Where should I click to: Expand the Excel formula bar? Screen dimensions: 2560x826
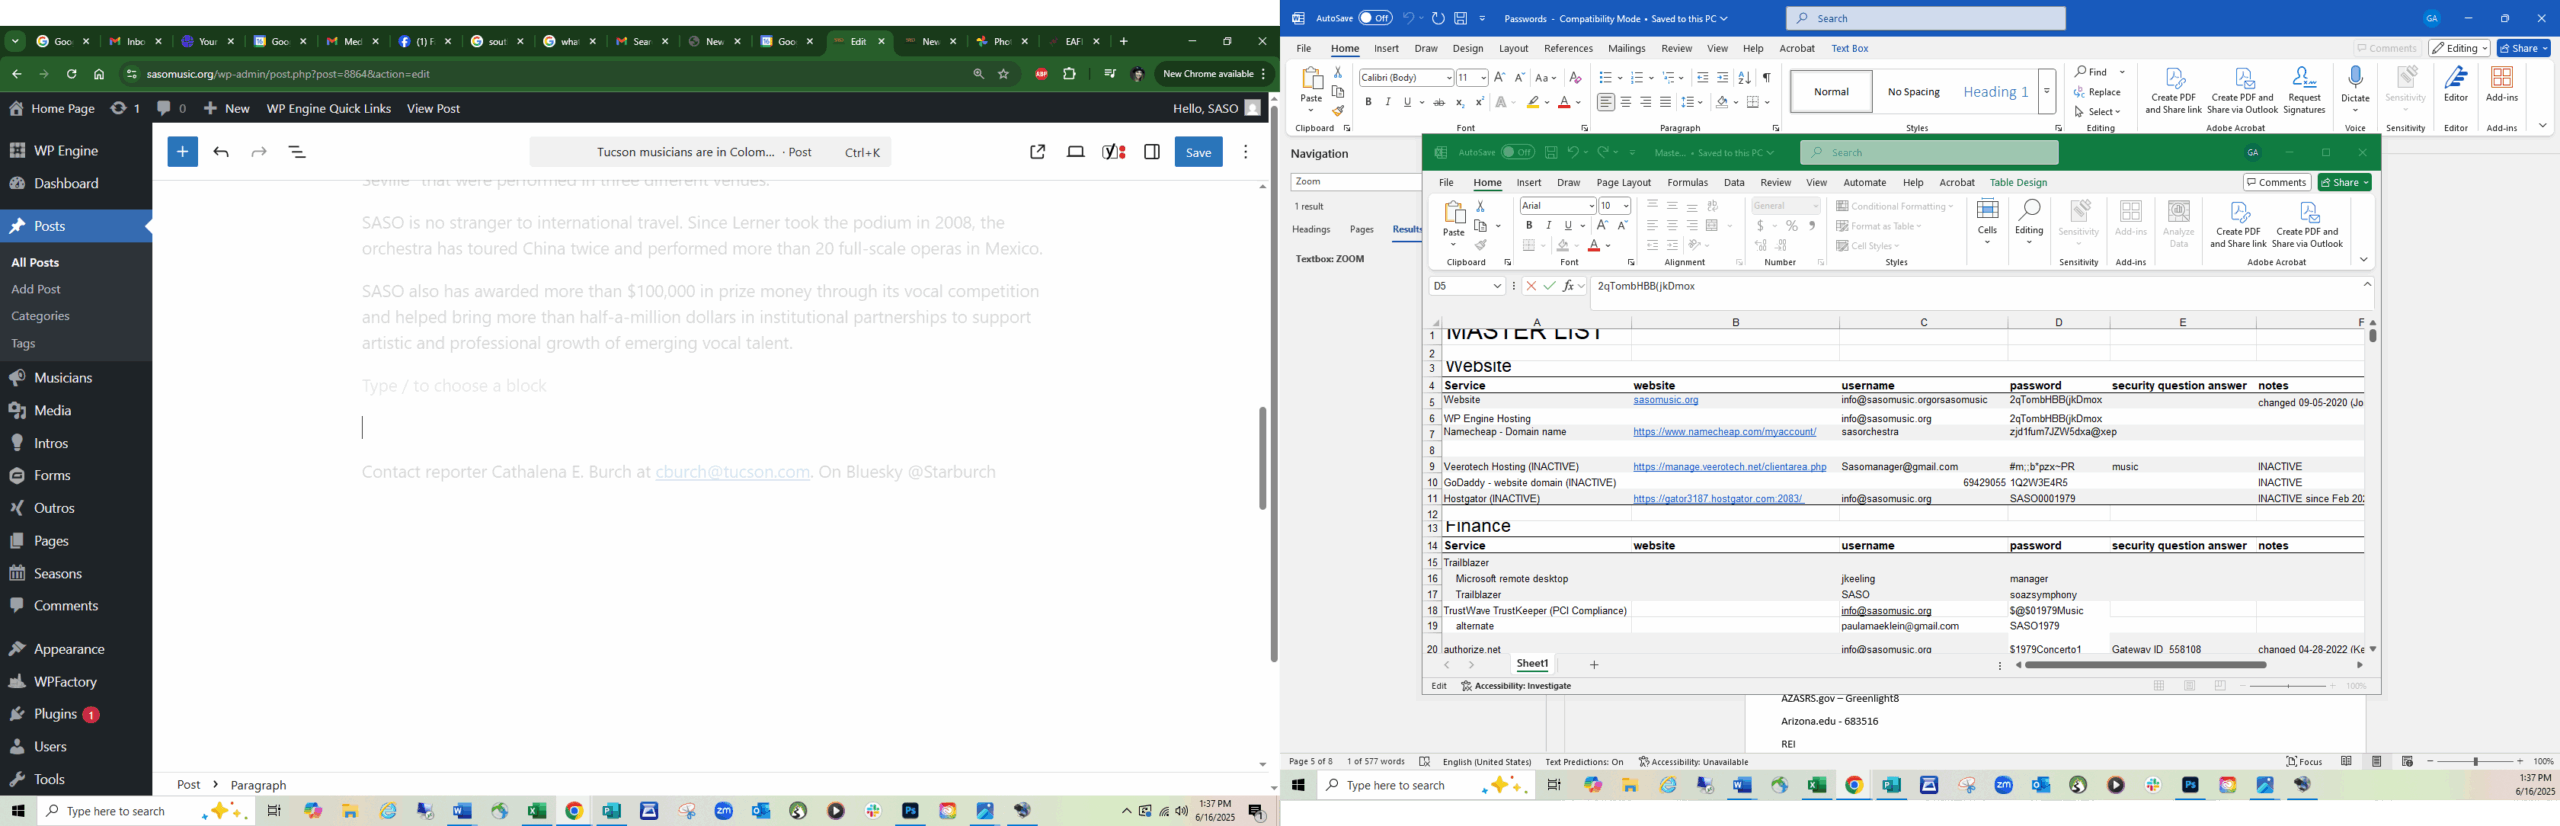[2367, 285]
